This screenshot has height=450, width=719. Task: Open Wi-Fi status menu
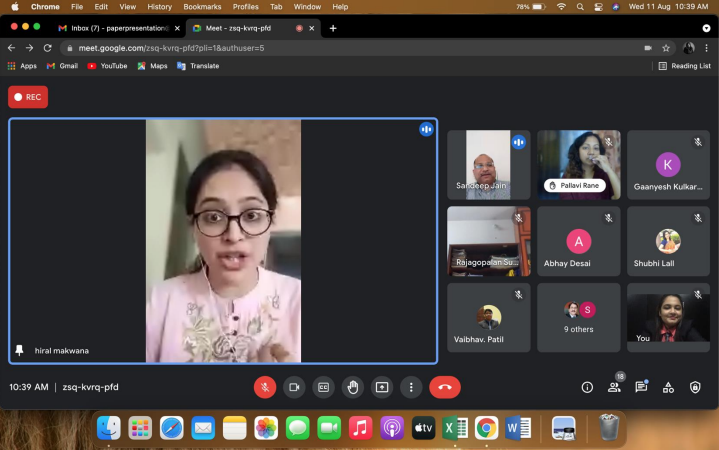point(561,7)
